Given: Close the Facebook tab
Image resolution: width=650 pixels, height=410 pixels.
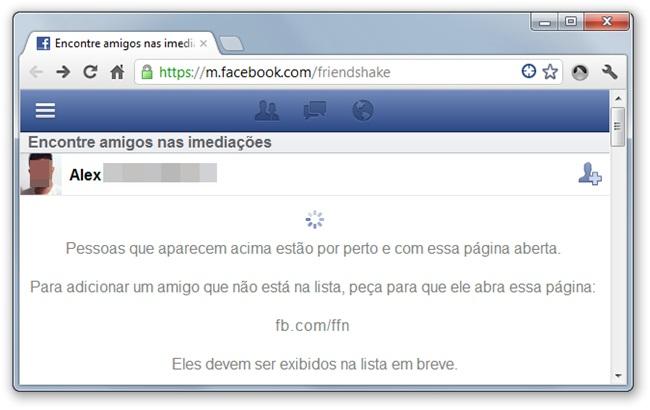Looking at the screenshot, I should (203, 43).
